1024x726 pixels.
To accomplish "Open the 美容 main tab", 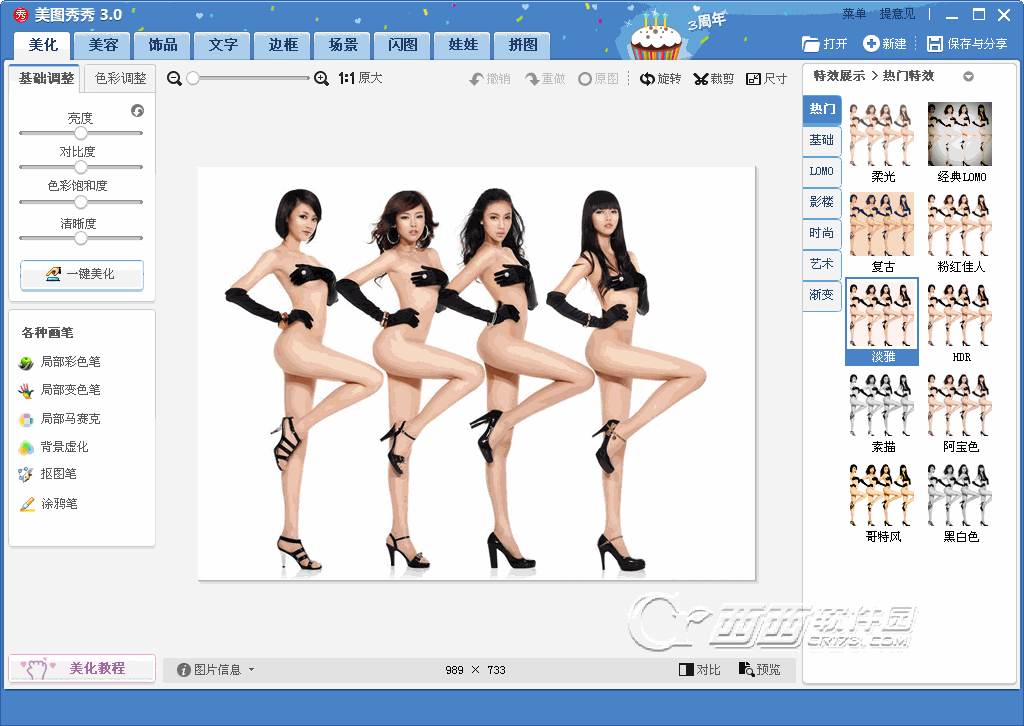I will pos(103,45).
